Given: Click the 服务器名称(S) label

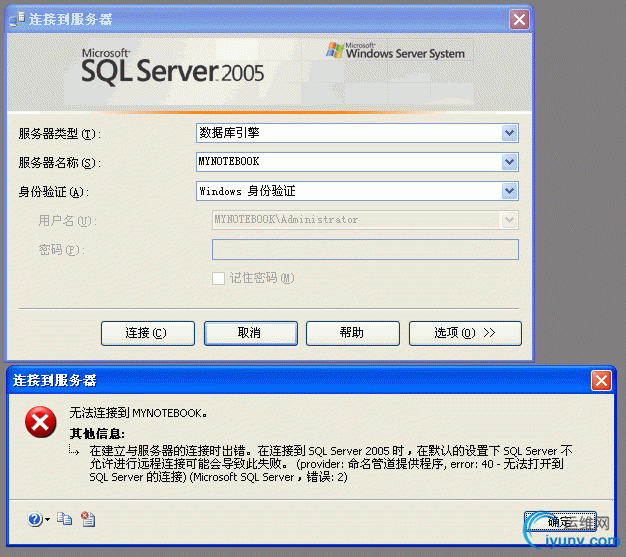Looking at the screenshot, I should 59,163.
